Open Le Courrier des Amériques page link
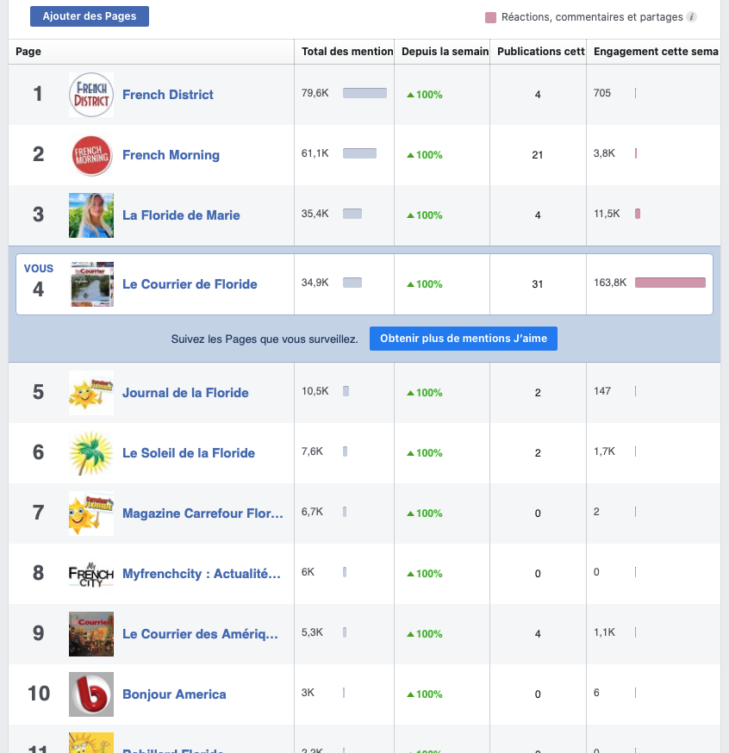The image size is (729, 753). 201,634
